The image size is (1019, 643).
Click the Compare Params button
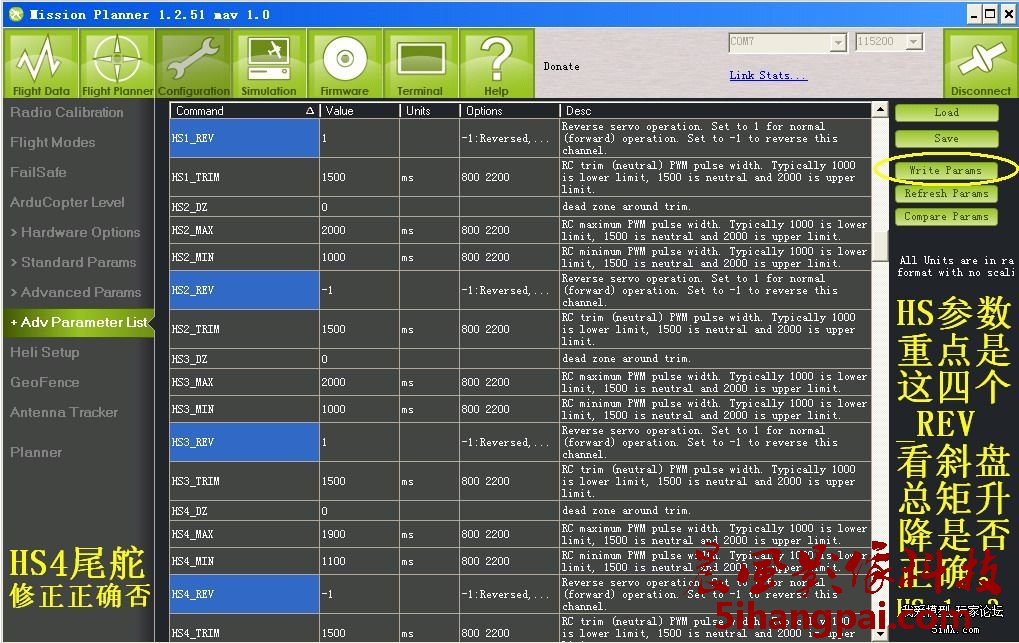(x=946, y=217)
